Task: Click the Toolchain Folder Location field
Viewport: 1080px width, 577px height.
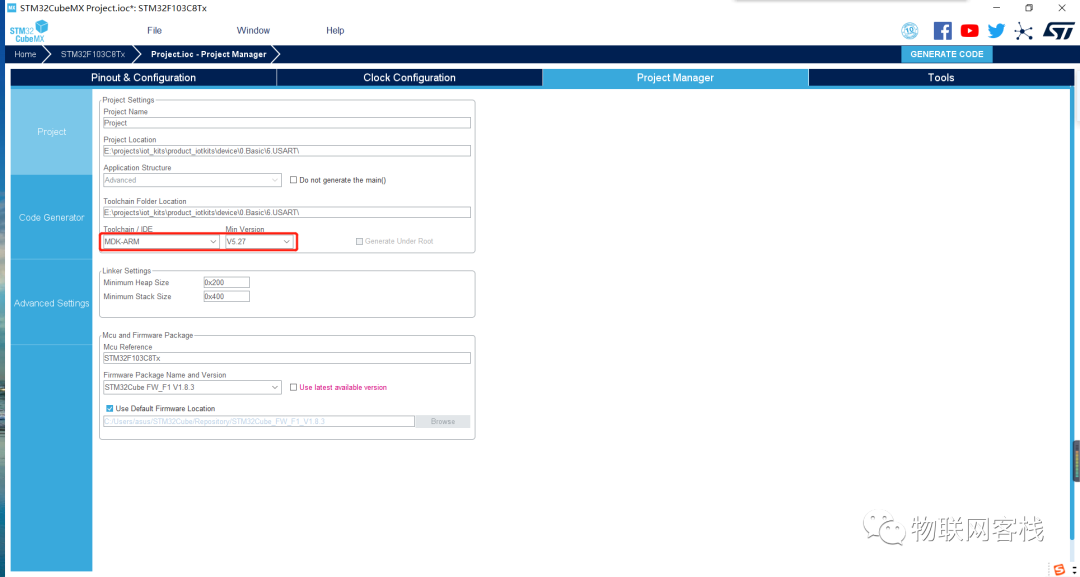Action: pyautogui.click(x=287, y=213)
